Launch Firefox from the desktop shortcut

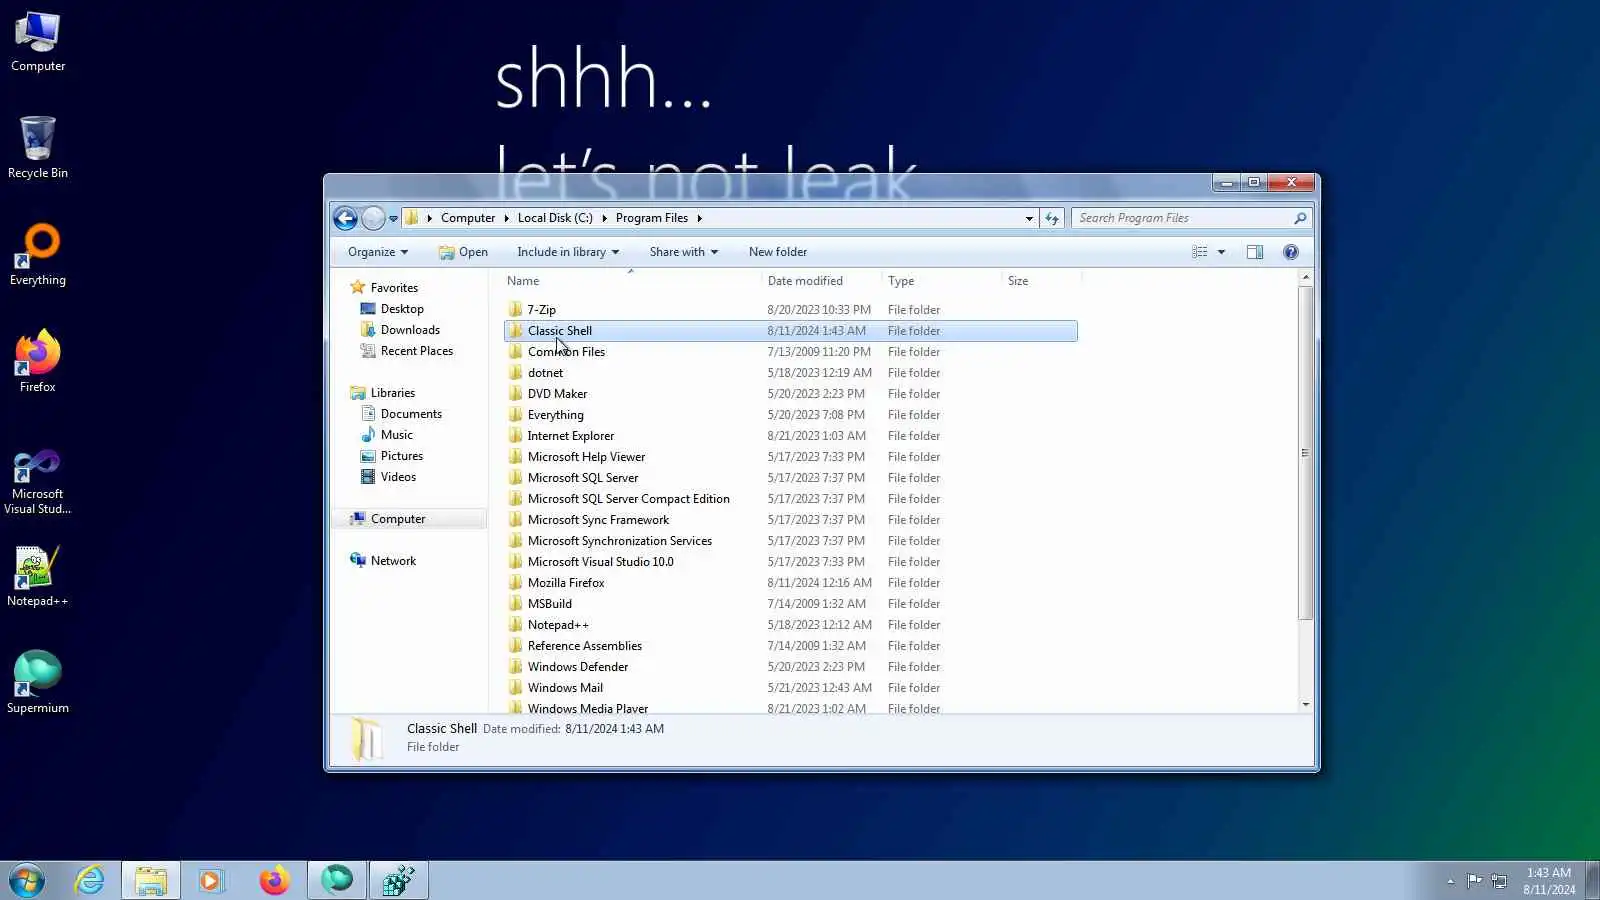(38, 361)
